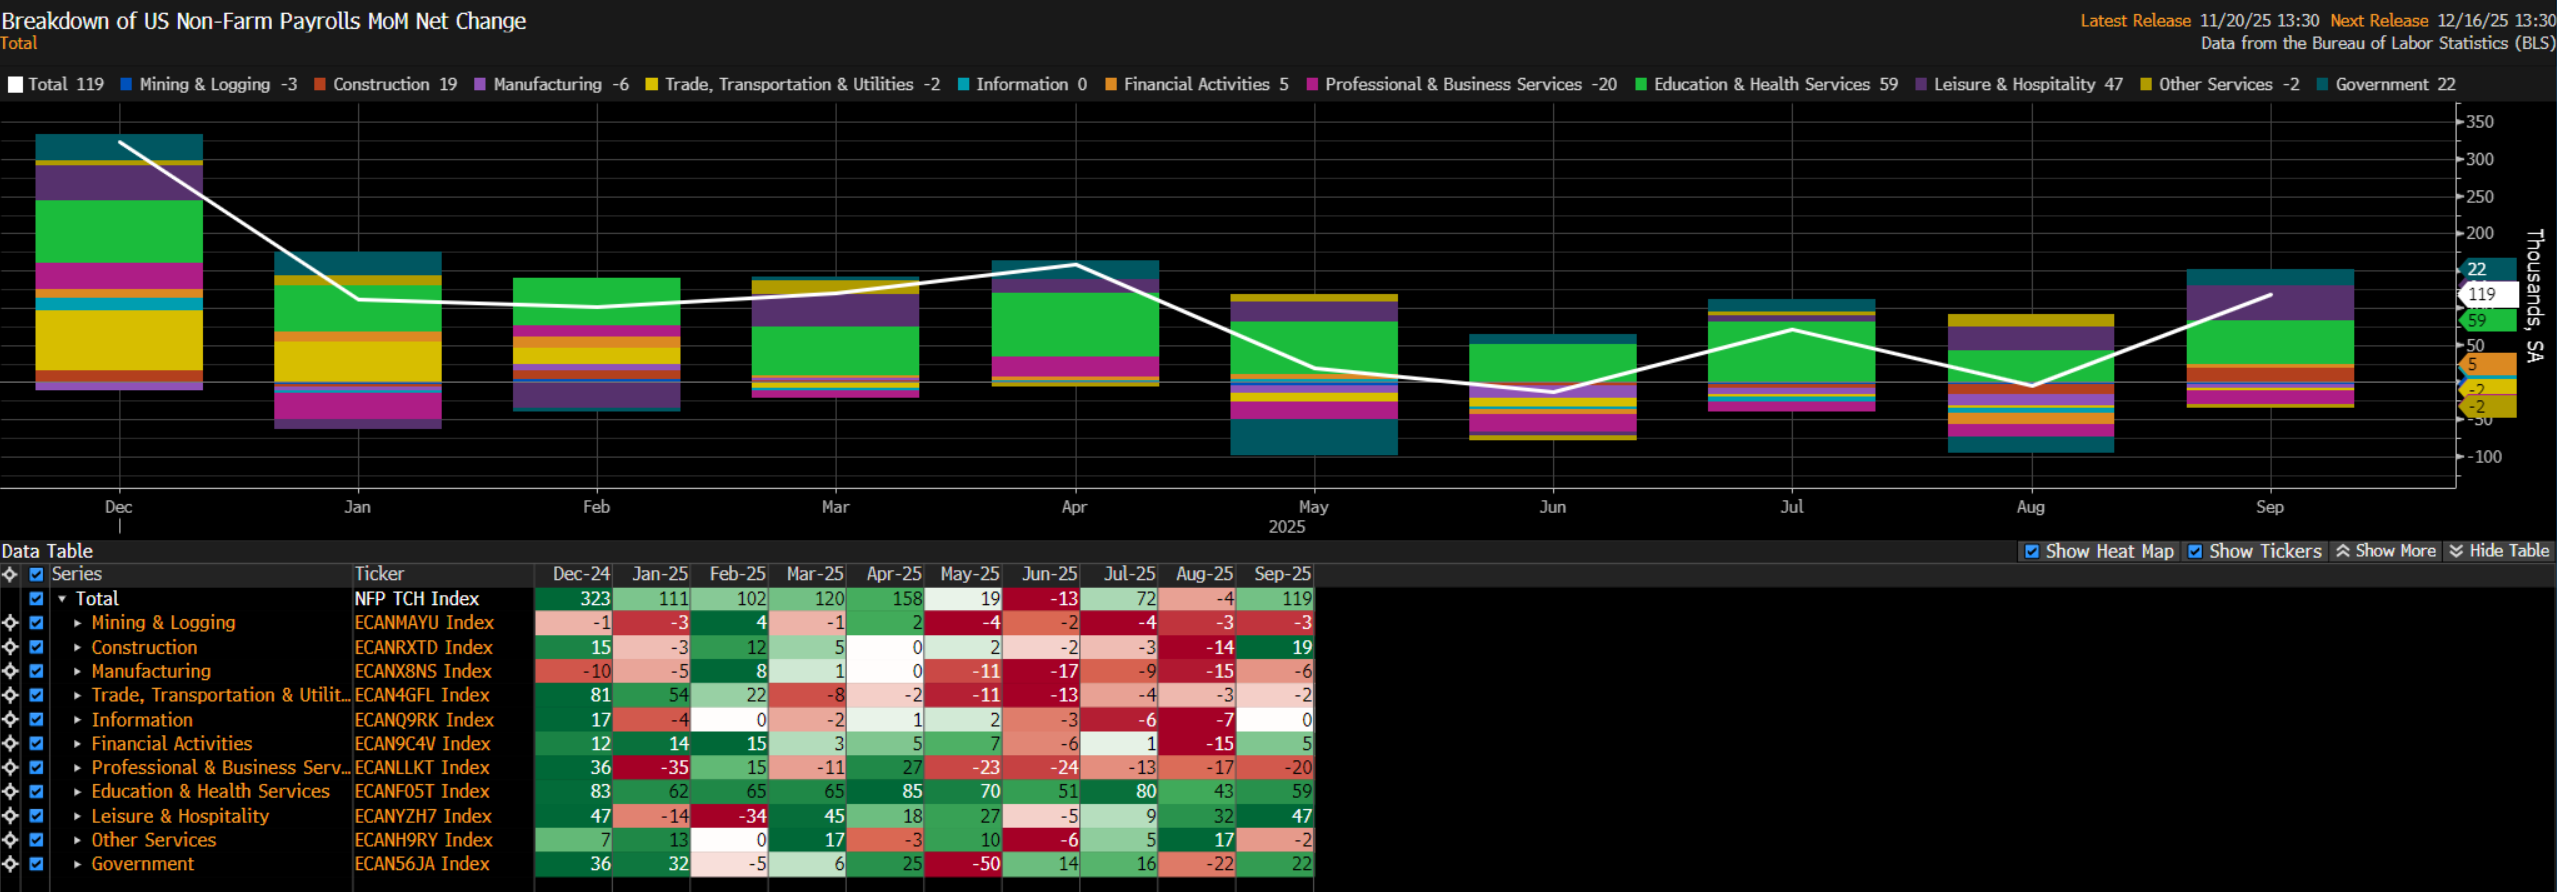
Task: Uncheck the Show Tickers option
Action: coord(2195,551)
